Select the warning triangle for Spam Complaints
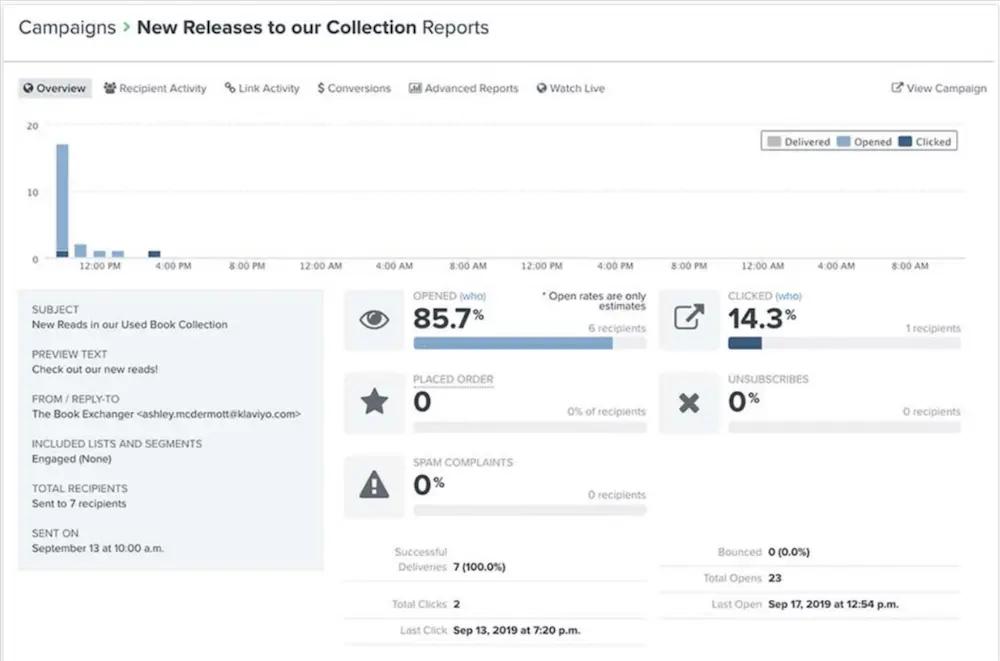Viewport: 1000px width, 661px height. (374, 486)
